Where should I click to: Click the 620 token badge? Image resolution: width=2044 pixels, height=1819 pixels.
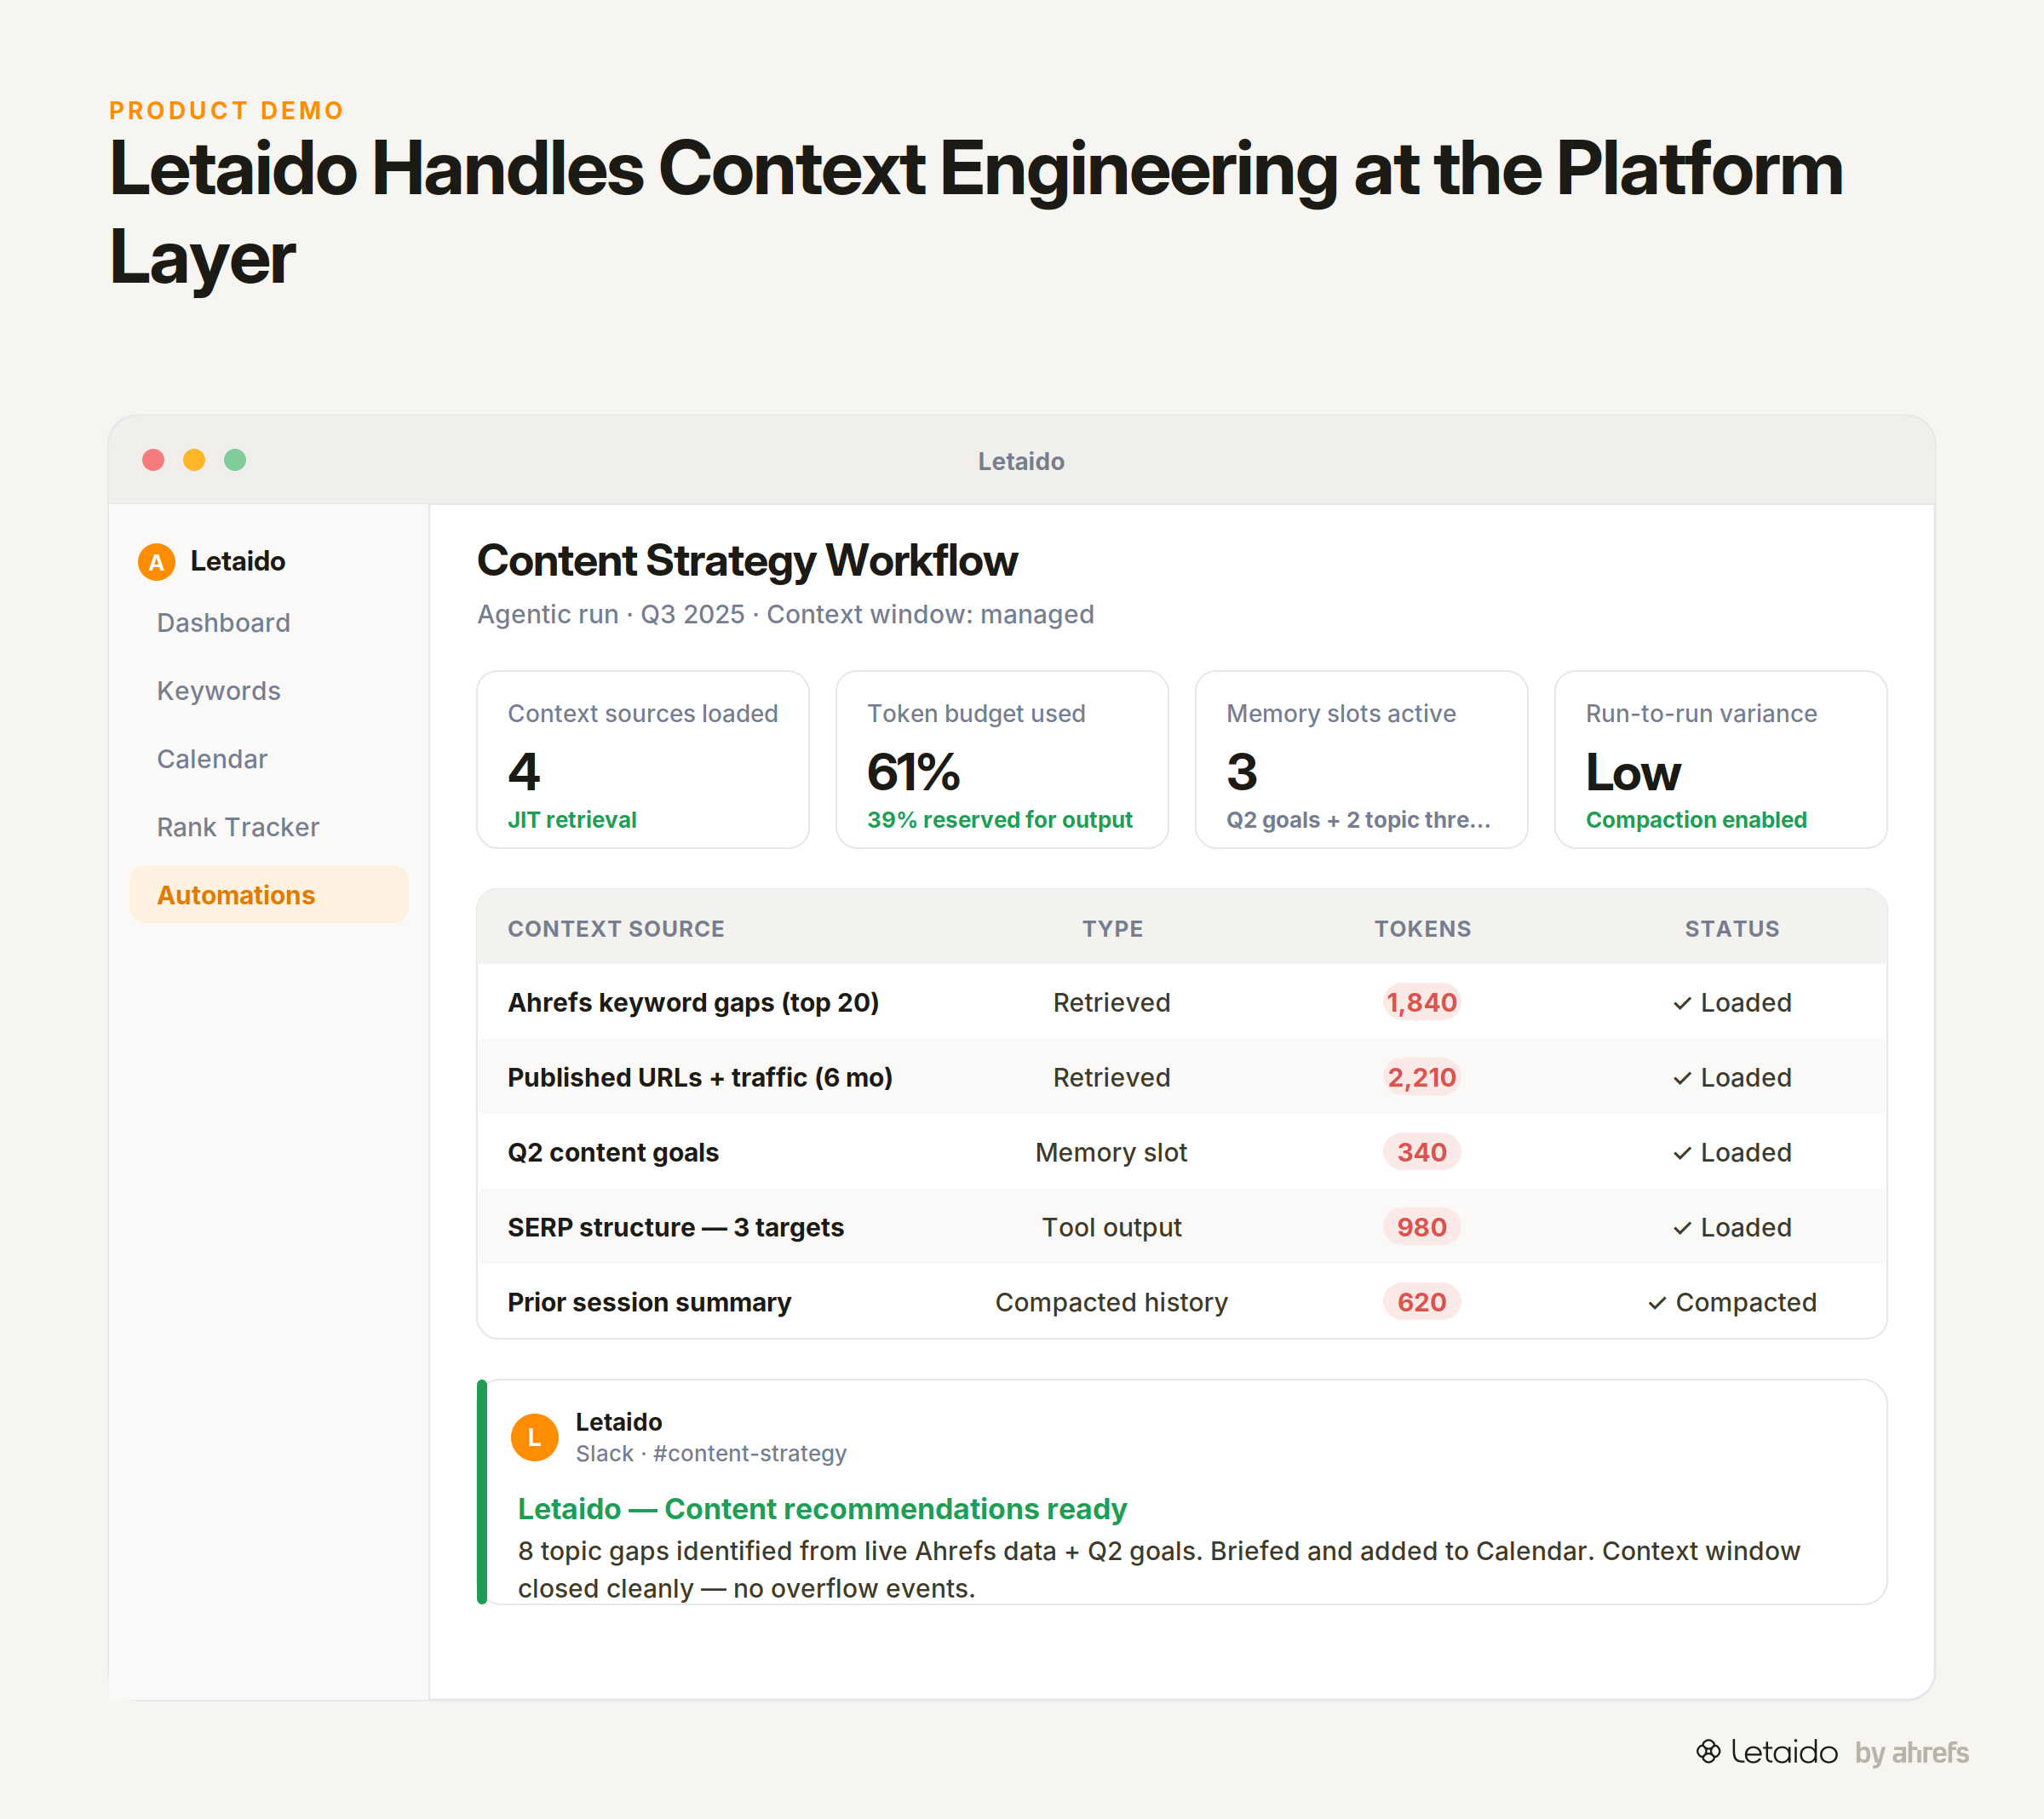(1422, 1302)
